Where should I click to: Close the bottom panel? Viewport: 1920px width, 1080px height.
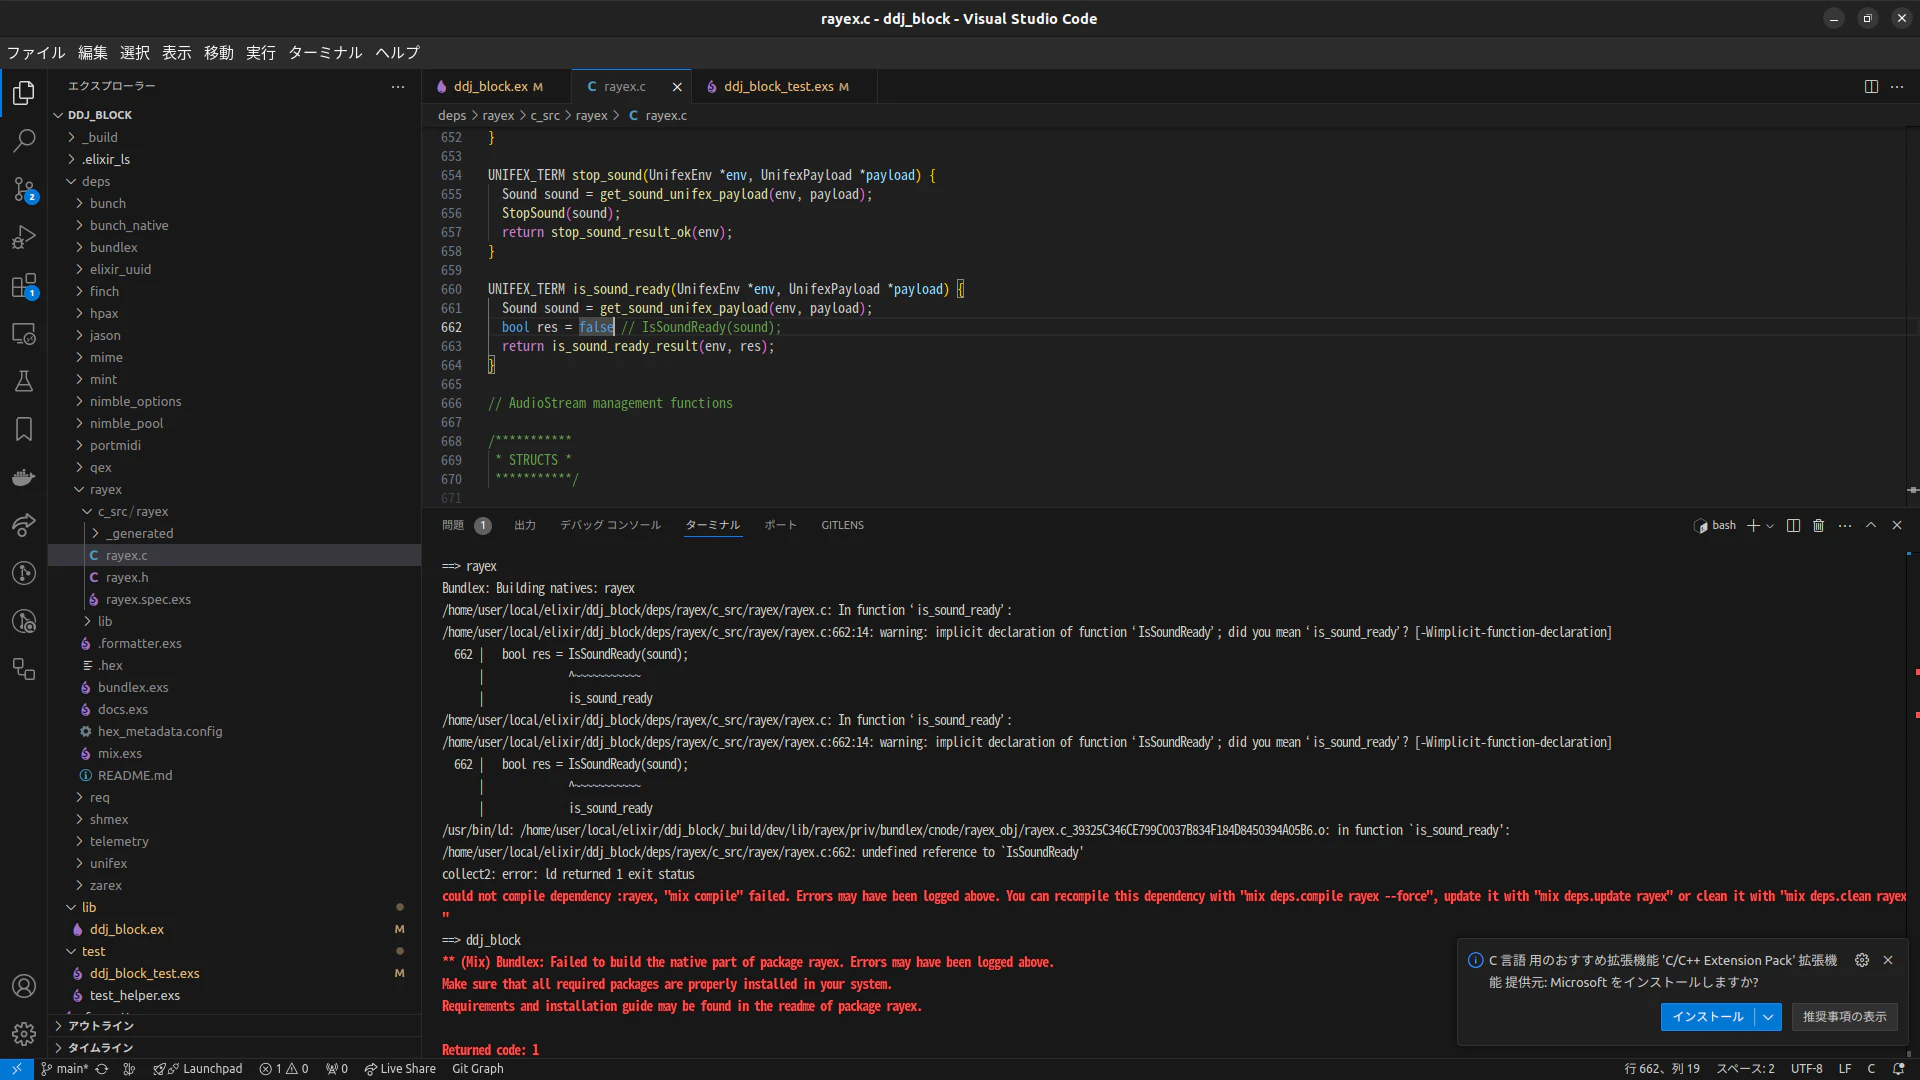(x=1897, y=526)
